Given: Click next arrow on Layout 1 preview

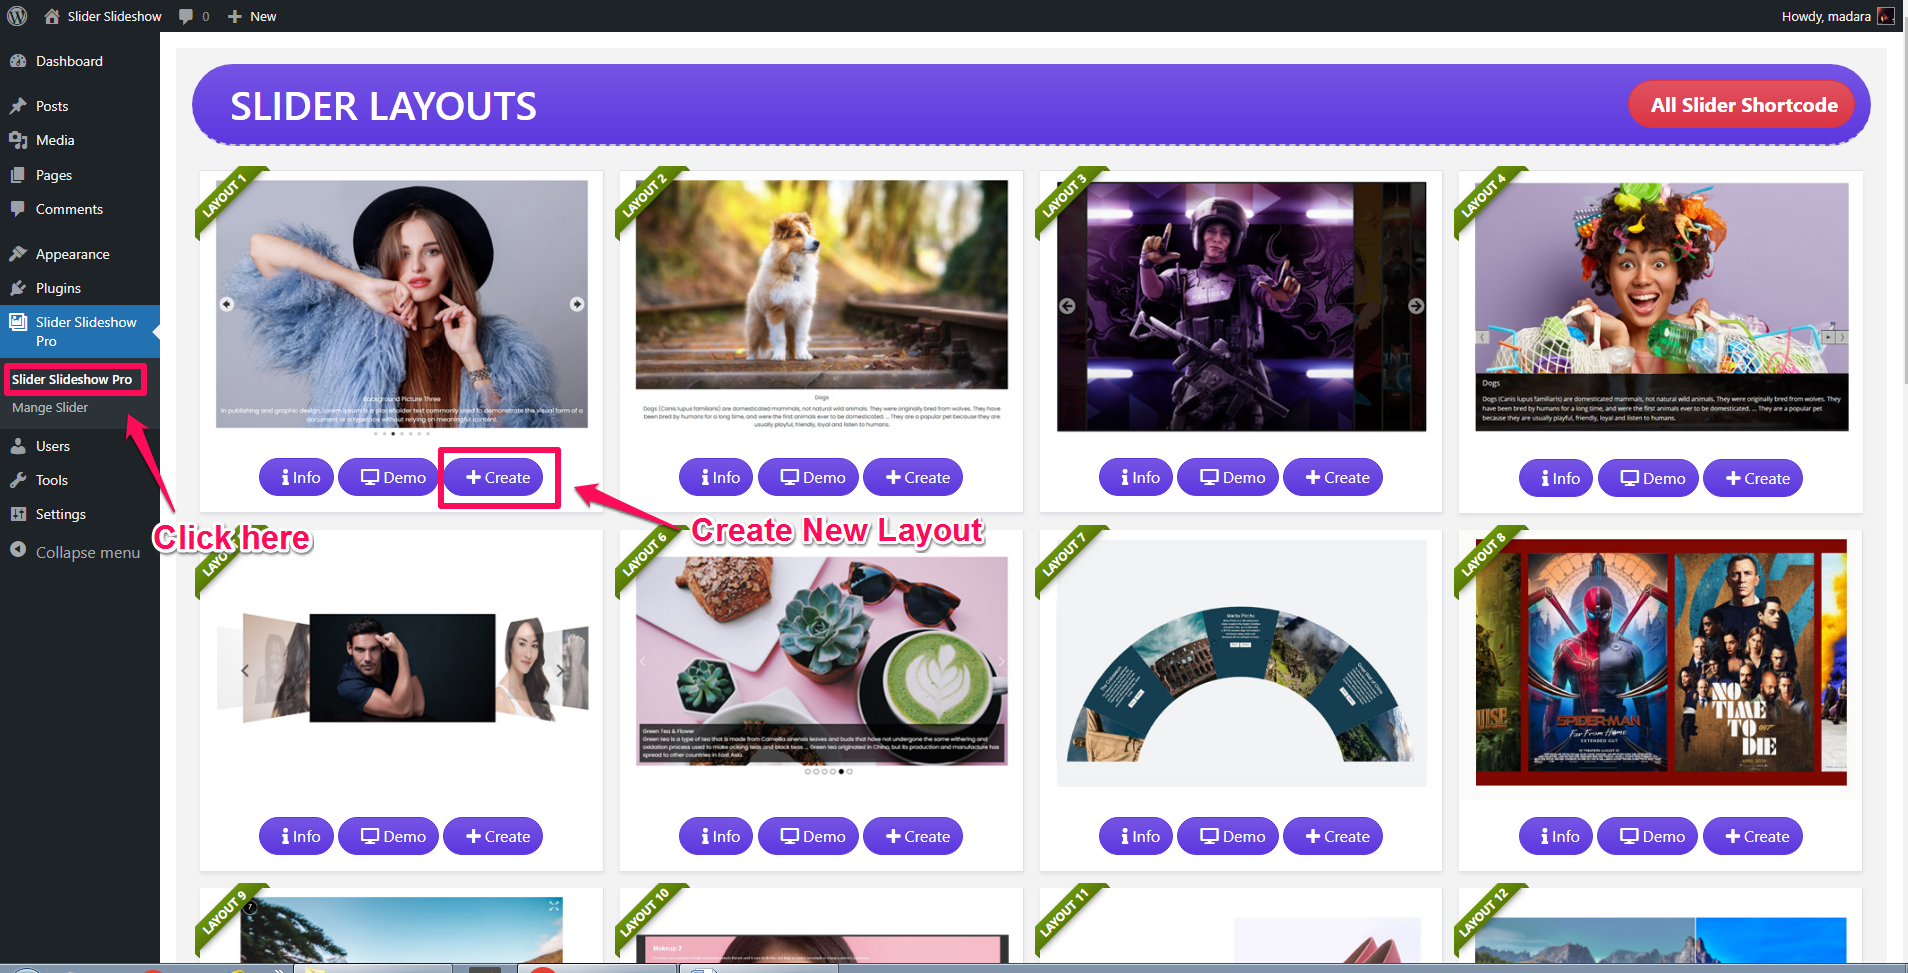Looking at the screenshot, I should tap(577, 304).
